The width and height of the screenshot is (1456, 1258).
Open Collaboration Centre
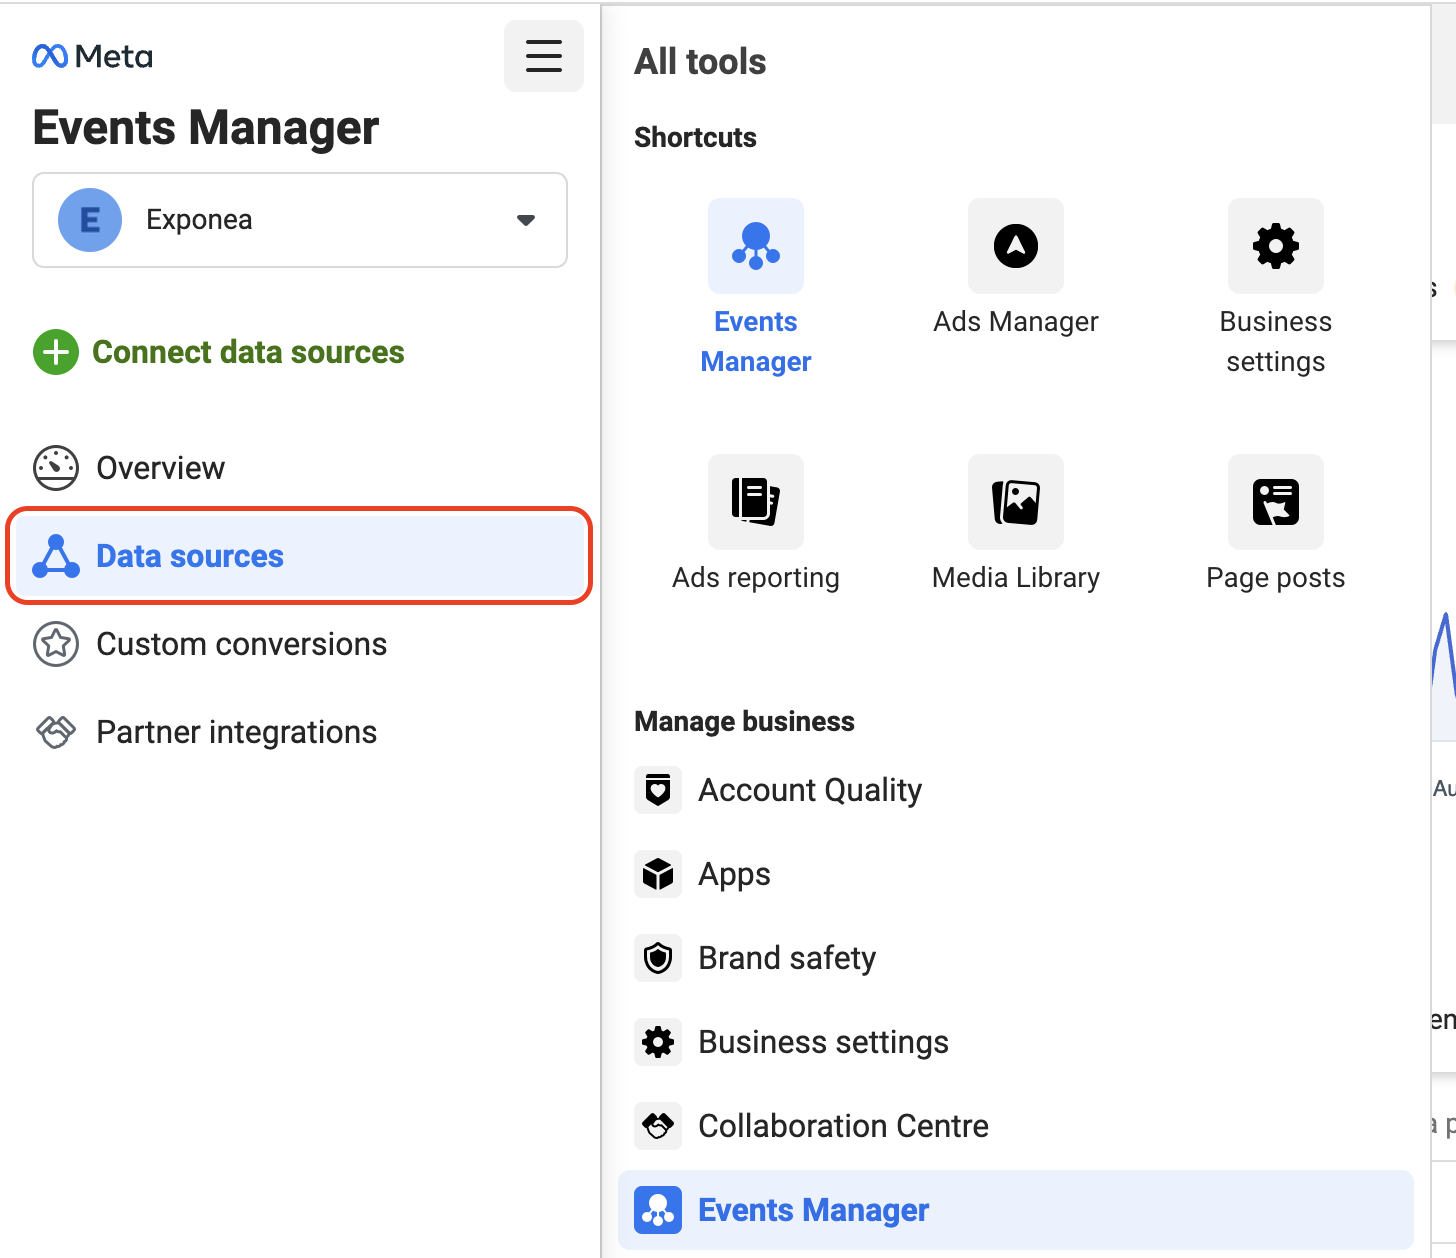pos(843,1126)
